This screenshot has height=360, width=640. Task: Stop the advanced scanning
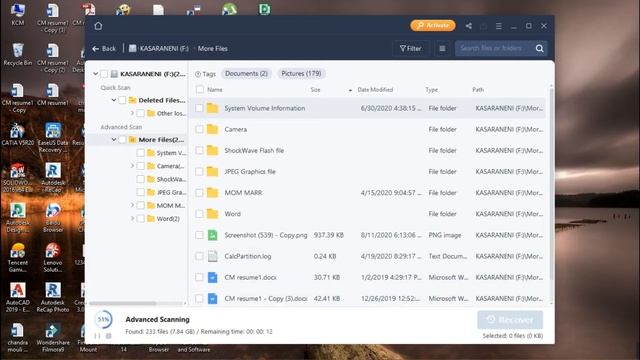point(109,336)
